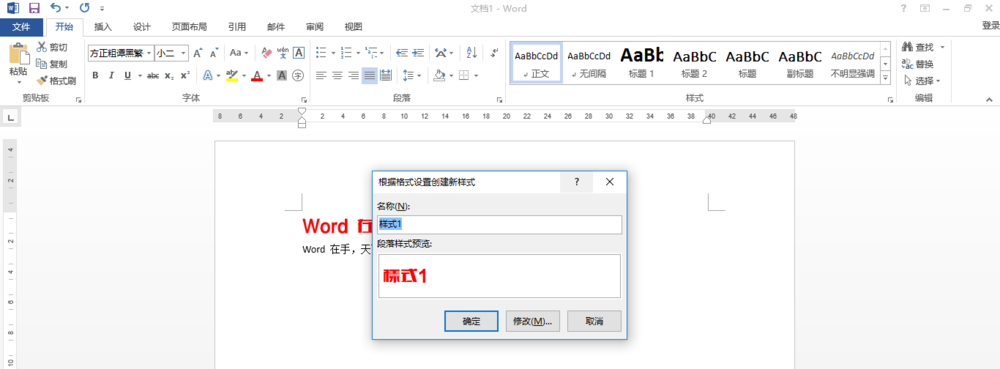The image size is (1000, 369).
Task: Undo the last action
Action: point(55,8)
